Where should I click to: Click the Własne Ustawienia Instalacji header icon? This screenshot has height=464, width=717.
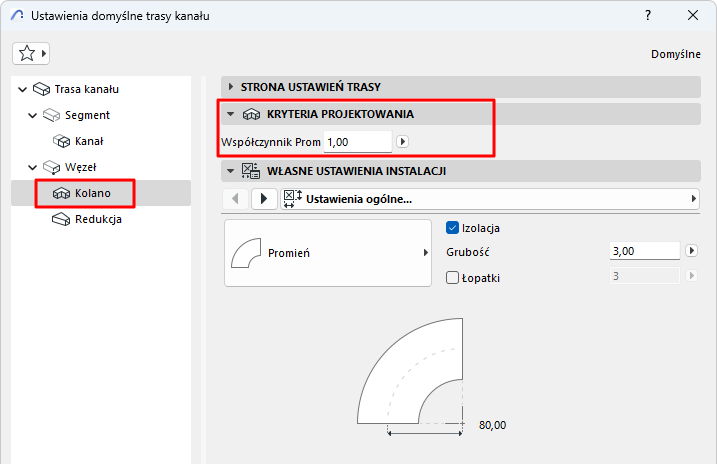251,171
